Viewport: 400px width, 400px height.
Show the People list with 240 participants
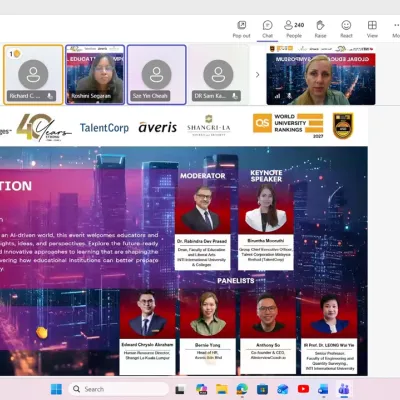(x=294, y=29)
